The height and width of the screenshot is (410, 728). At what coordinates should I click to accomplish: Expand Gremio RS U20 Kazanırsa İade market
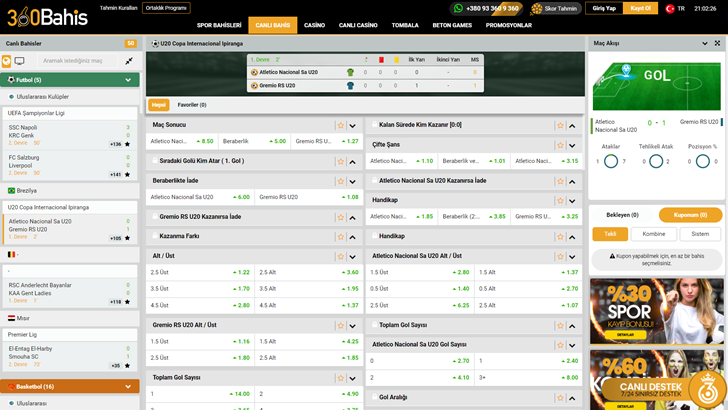[x=353, y=217]
